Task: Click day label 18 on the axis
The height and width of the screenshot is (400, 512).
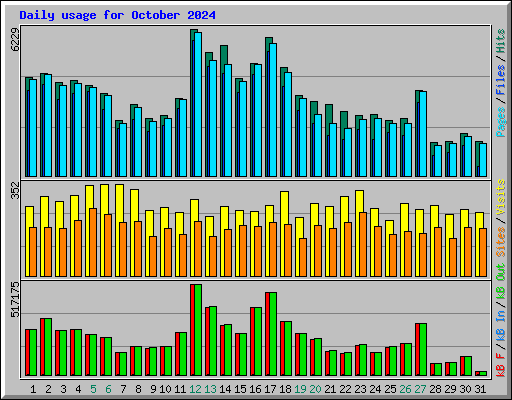Action: 285,389
